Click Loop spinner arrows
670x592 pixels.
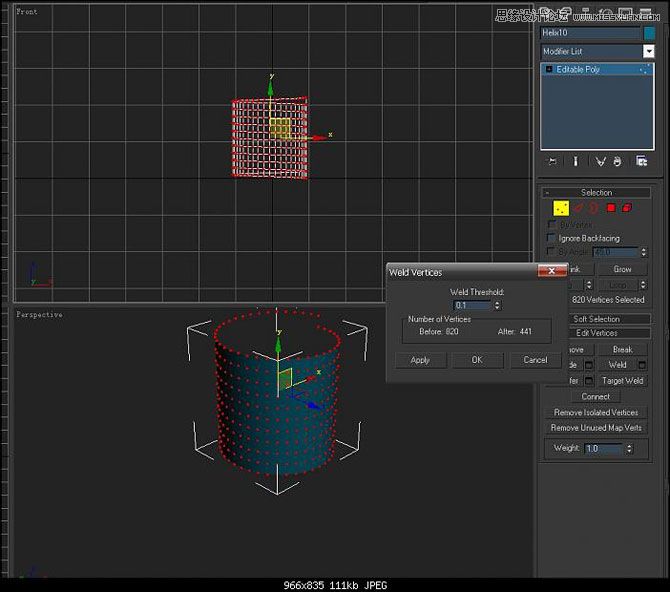click(643, 285)
